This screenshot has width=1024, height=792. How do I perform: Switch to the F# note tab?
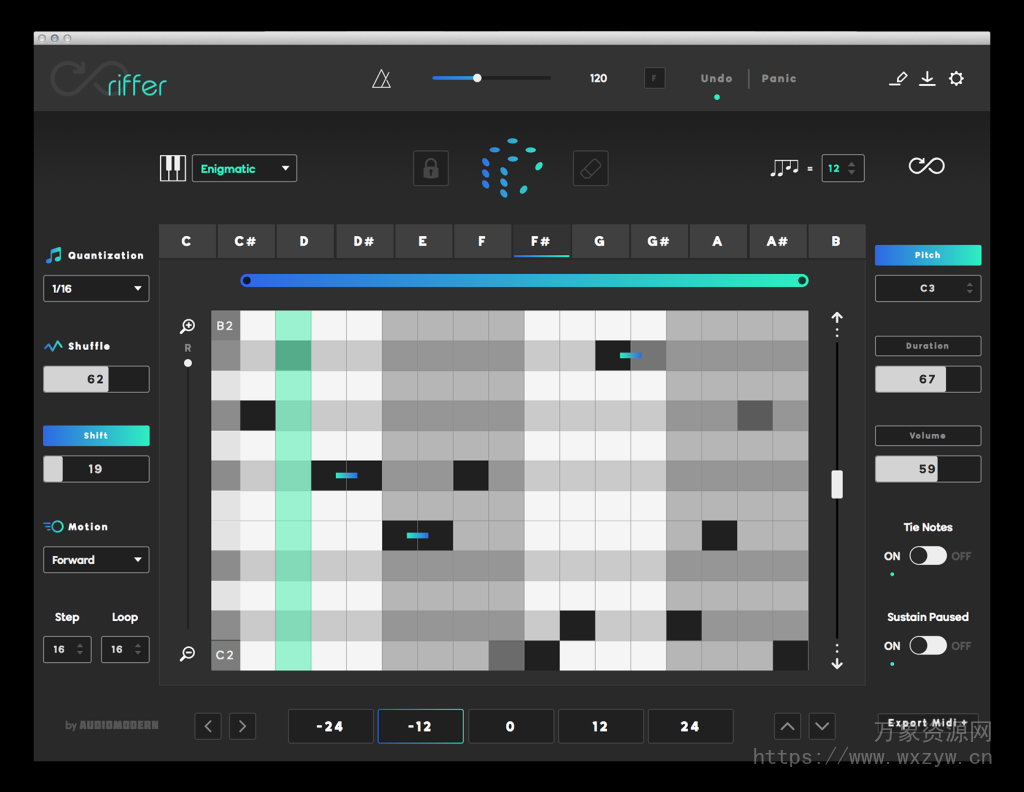[541, 241]
